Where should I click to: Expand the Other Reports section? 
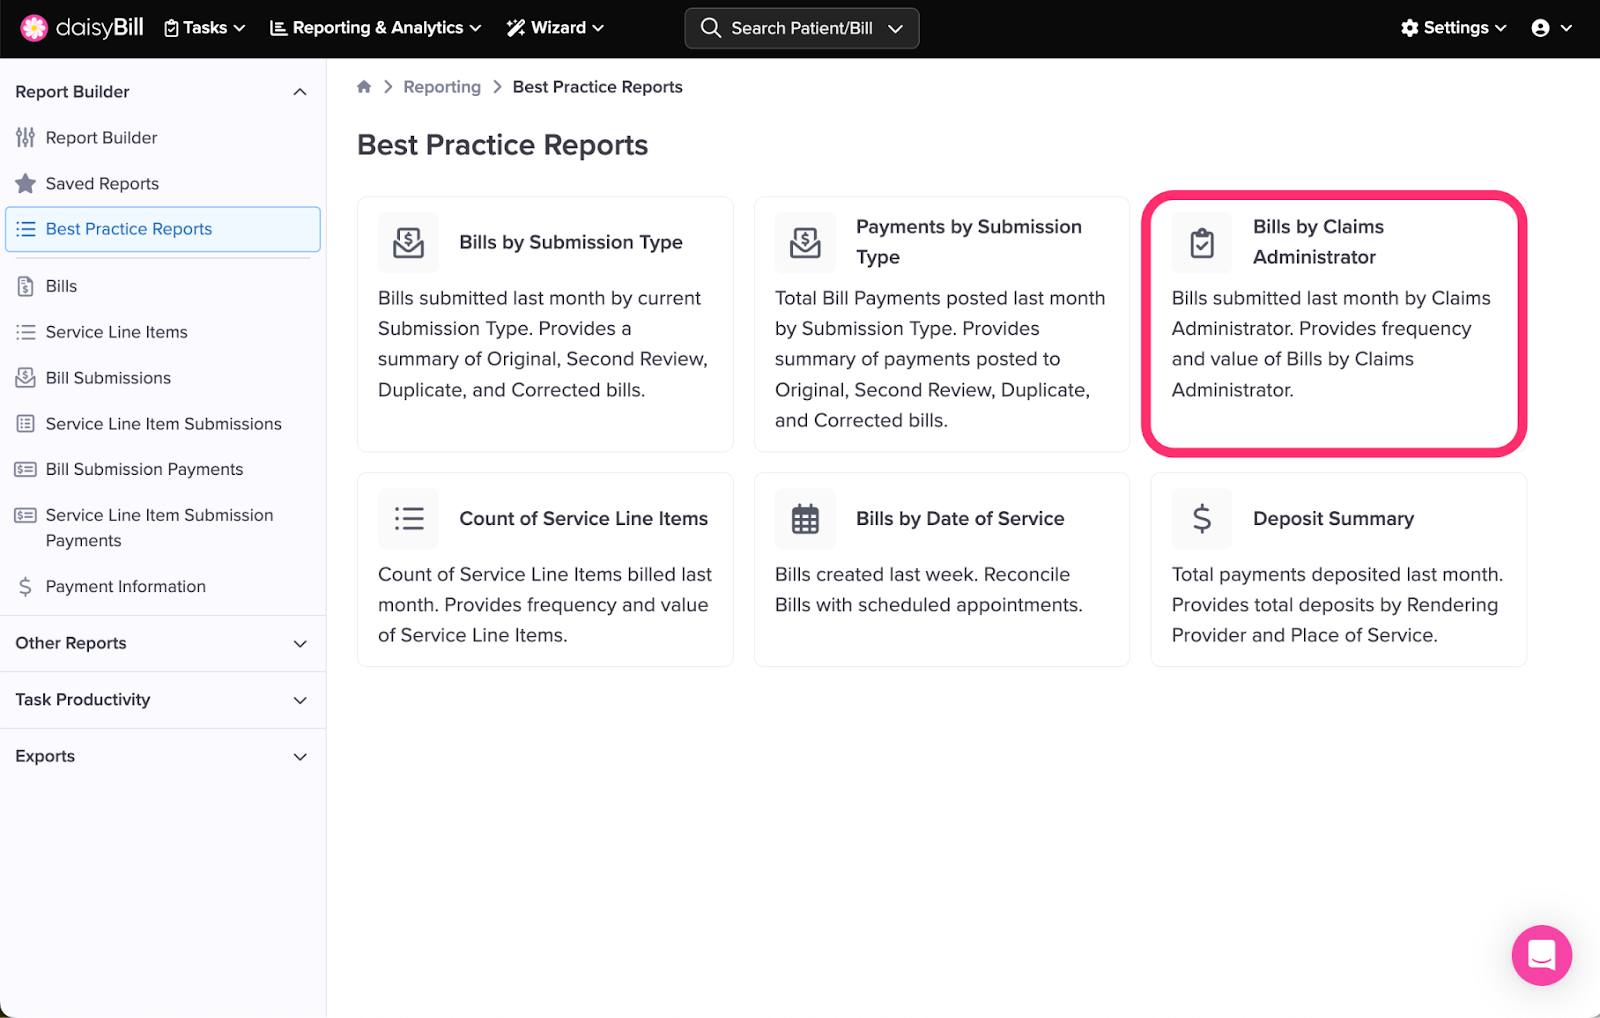point(299,644)
